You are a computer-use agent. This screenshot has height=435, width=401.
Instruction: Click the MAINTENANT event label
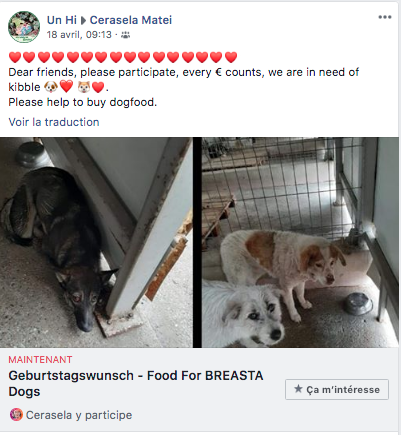click(40, 360)
